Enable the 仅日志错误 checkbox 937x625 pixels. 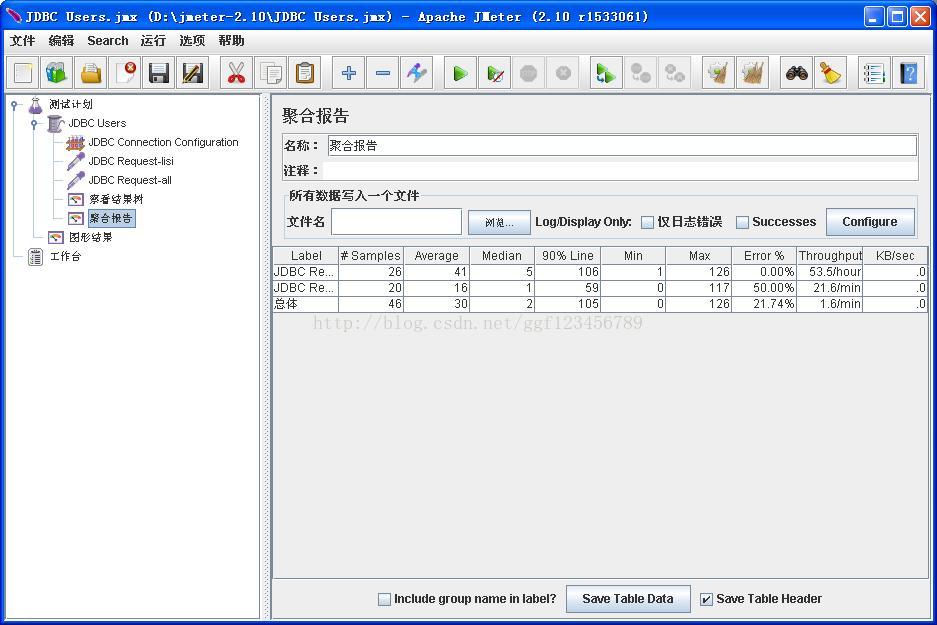[x=647, y=222]
